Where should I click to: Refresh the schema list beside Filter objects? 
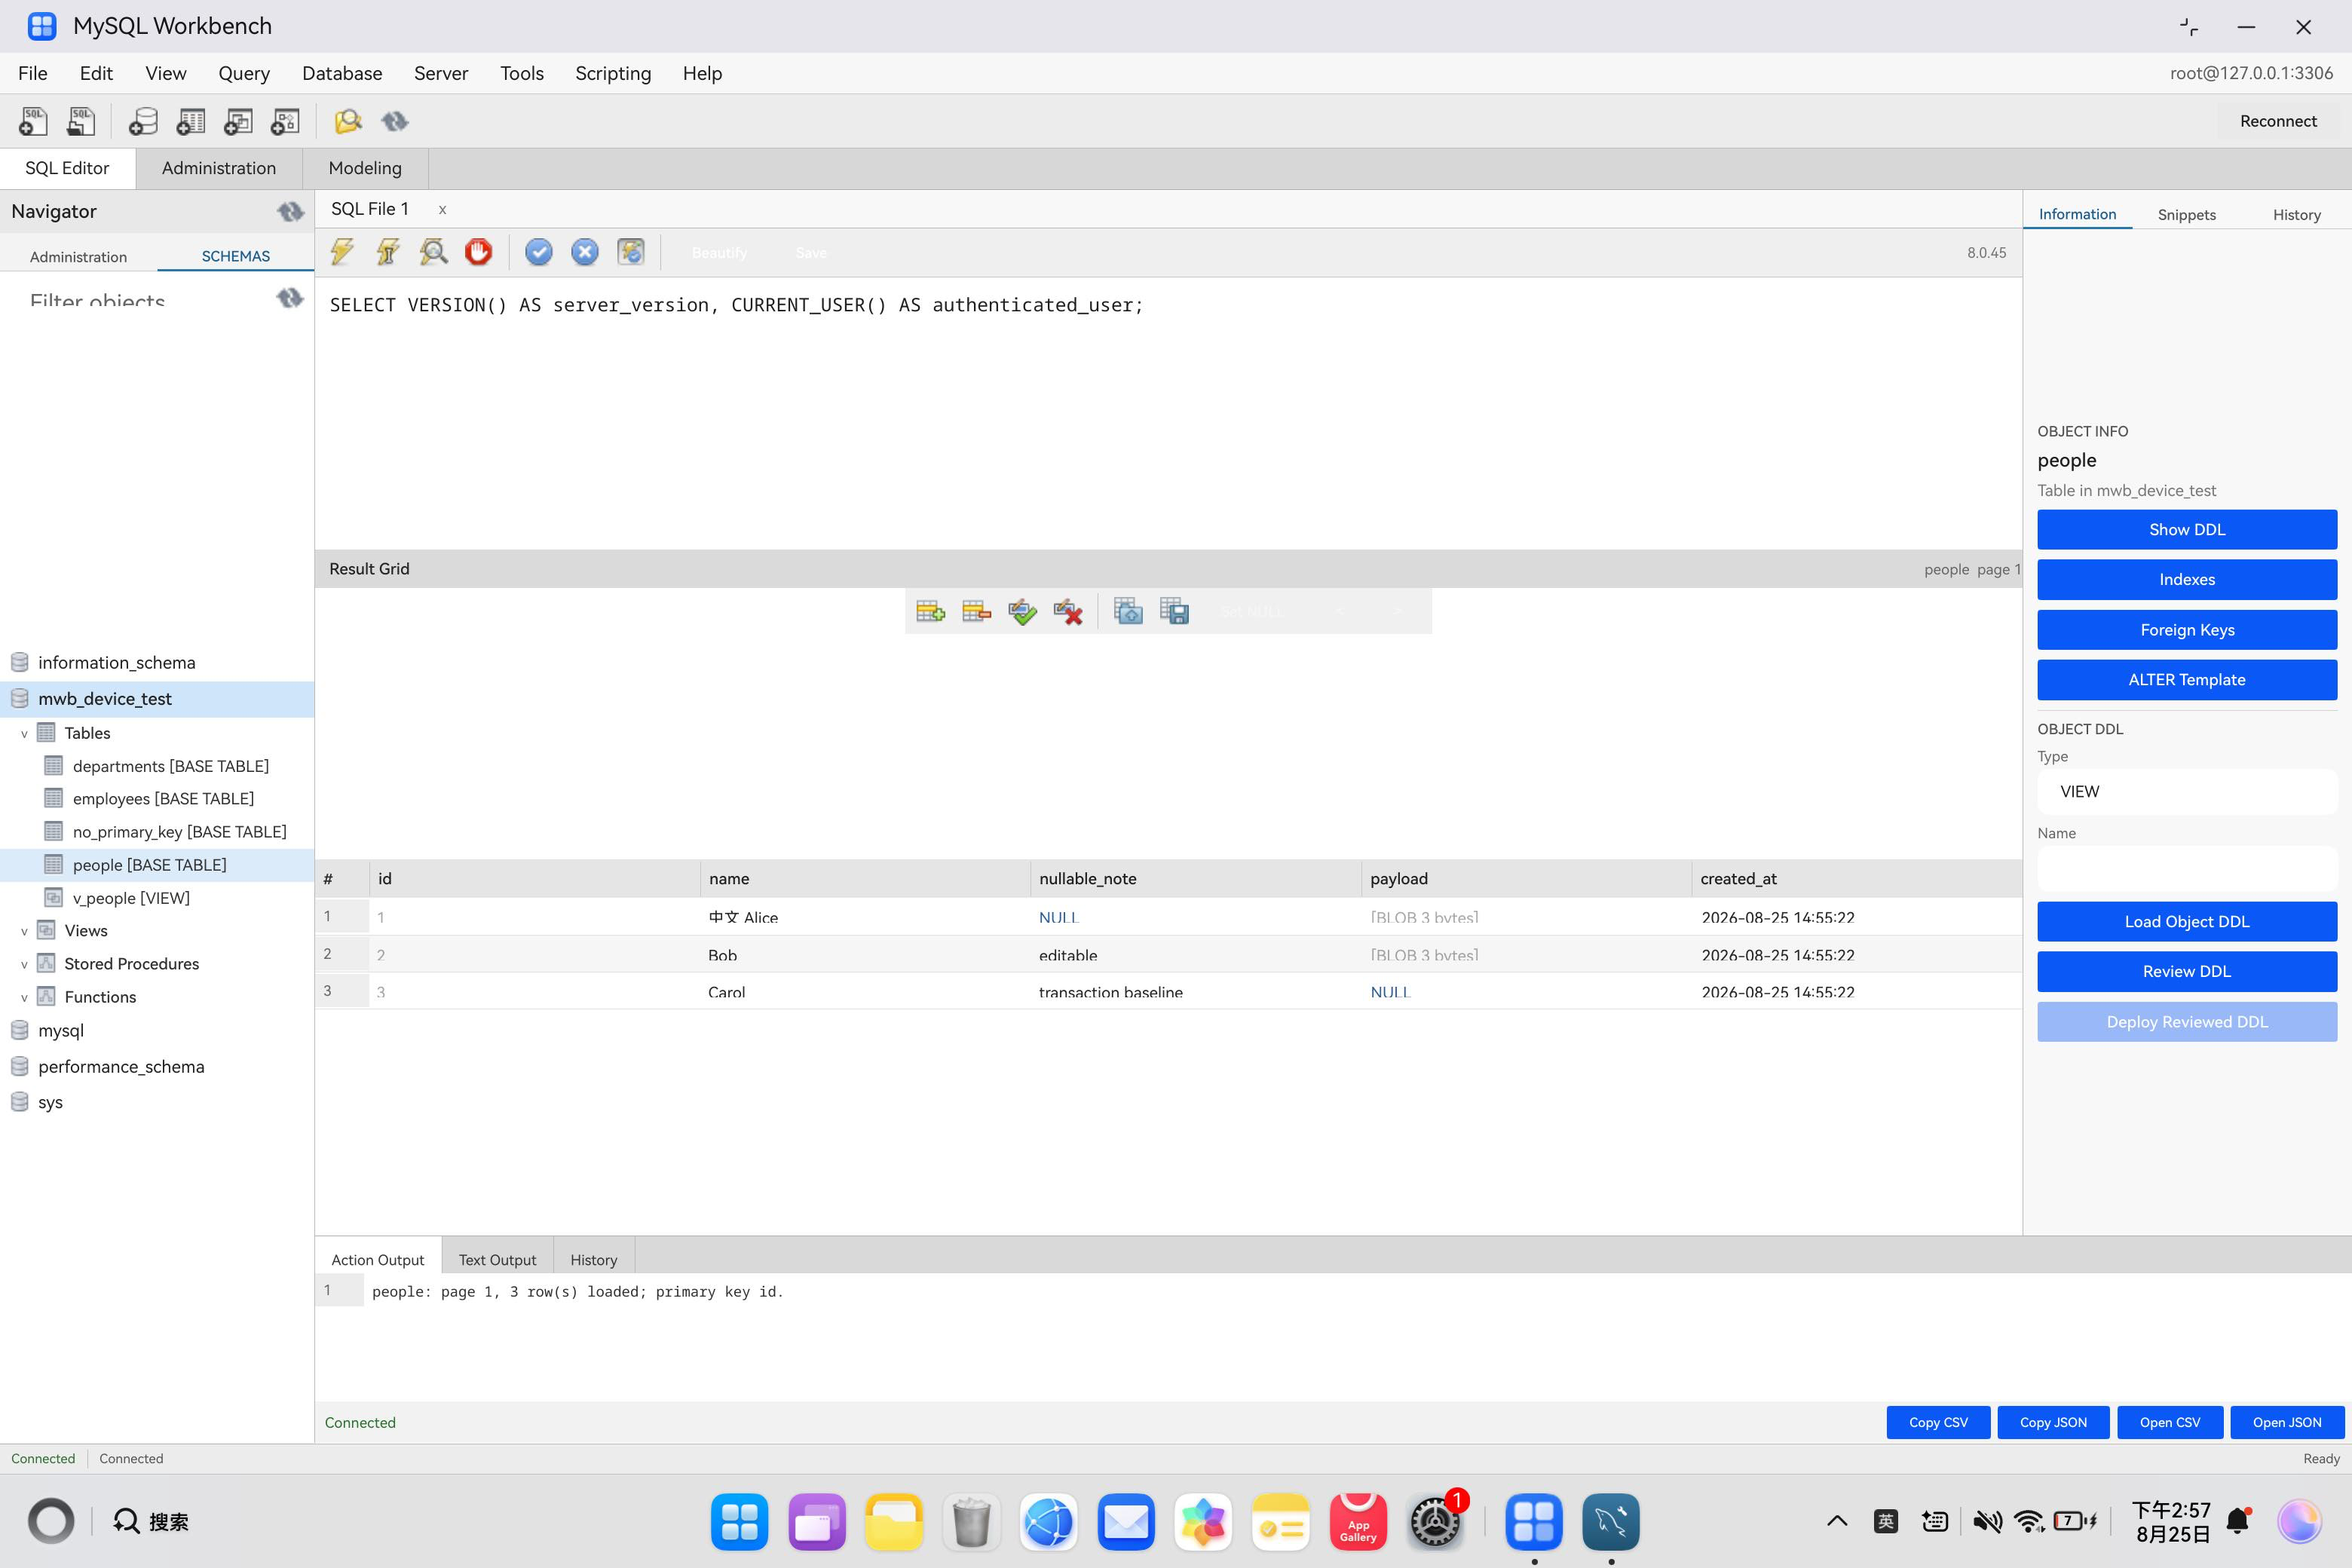(290, 298)
